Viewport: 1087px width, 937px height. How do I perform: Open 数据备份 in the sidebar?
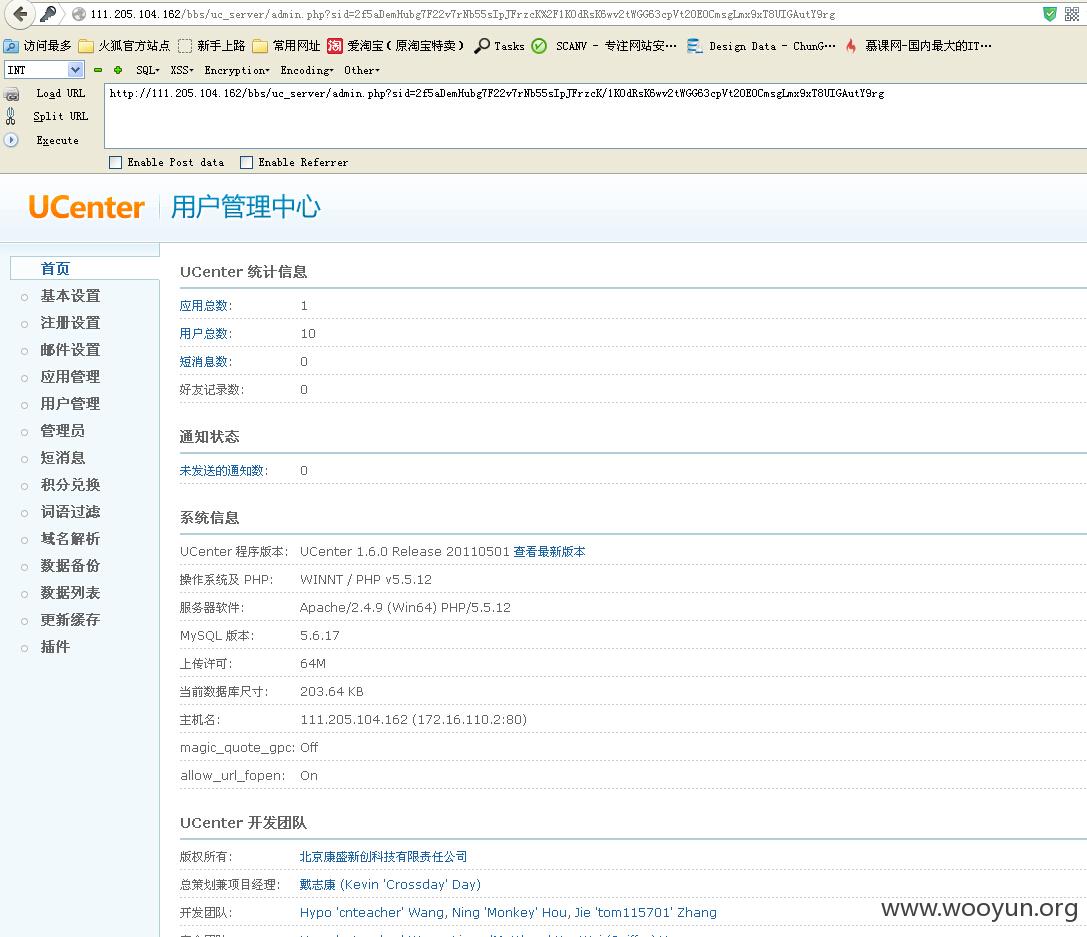click(x=70, y=566)
